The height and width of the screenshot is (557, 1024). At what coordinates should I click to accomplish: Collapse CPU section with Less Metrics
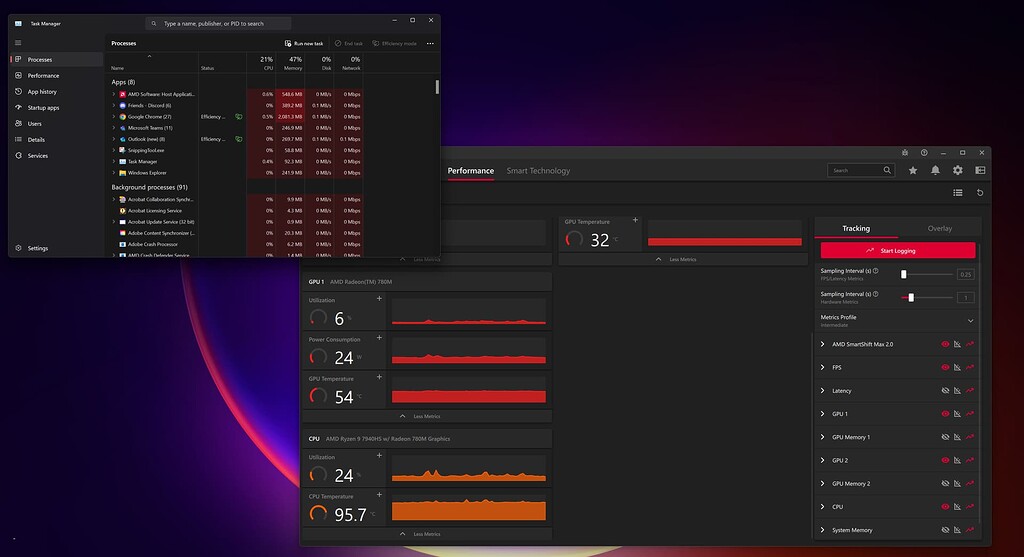click(420, 533)
